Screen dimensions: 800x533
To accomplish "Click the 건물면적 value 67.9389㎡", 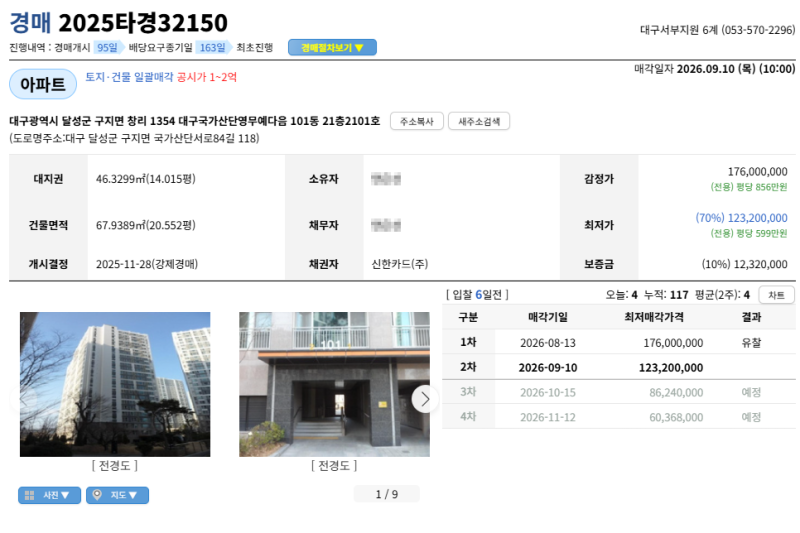I will coord(145,225).
